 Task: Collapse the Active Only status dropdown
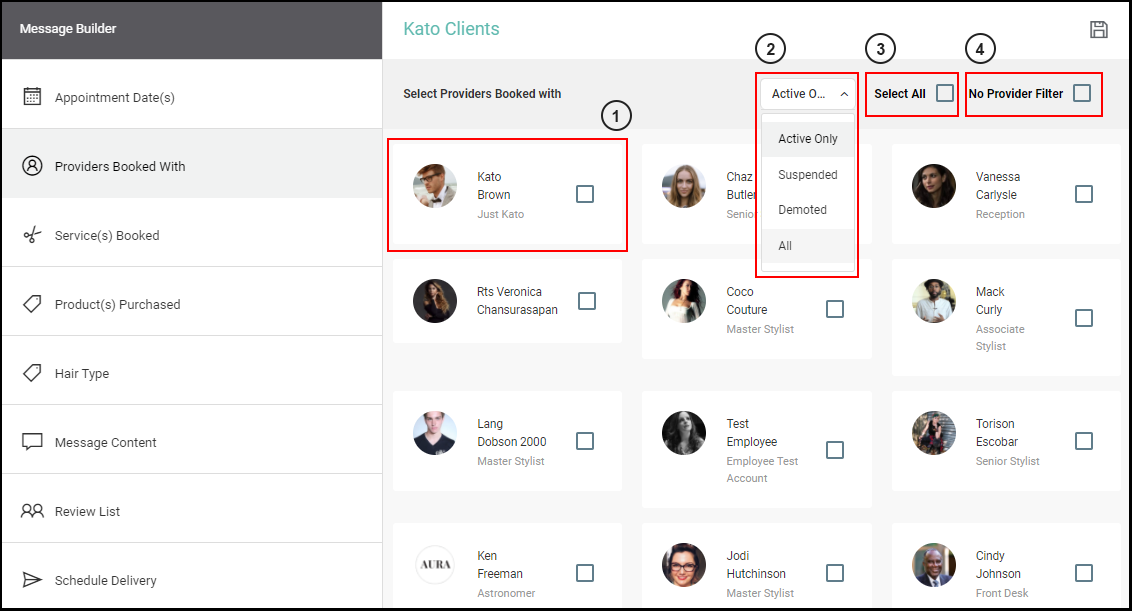808,94
